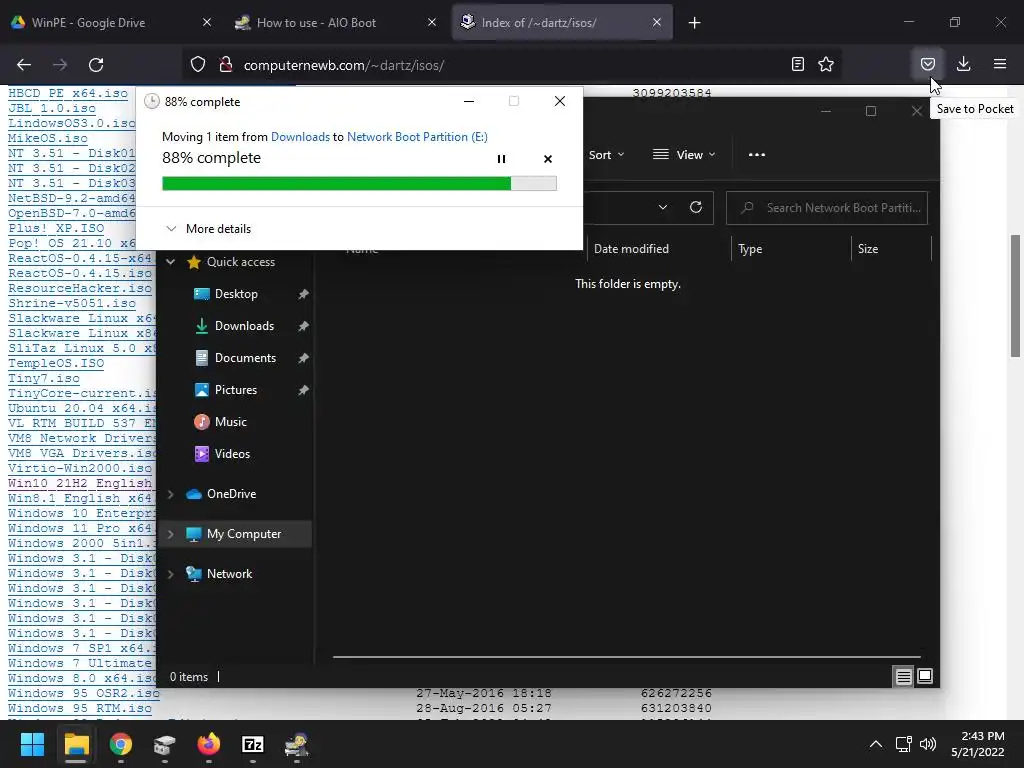The width and height of the screenshot is (1024, 768).
Task: Cancel the file move operation
Action: [548, 159]
